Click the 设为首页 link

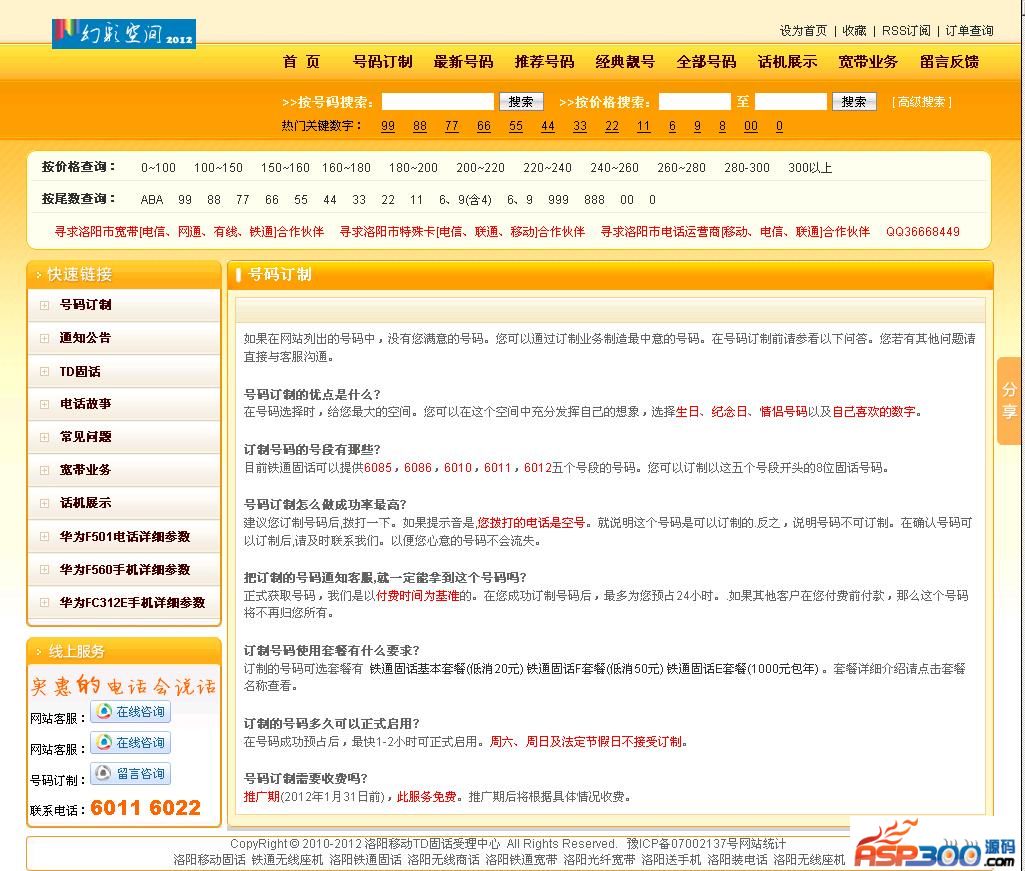tap(803, 31)
